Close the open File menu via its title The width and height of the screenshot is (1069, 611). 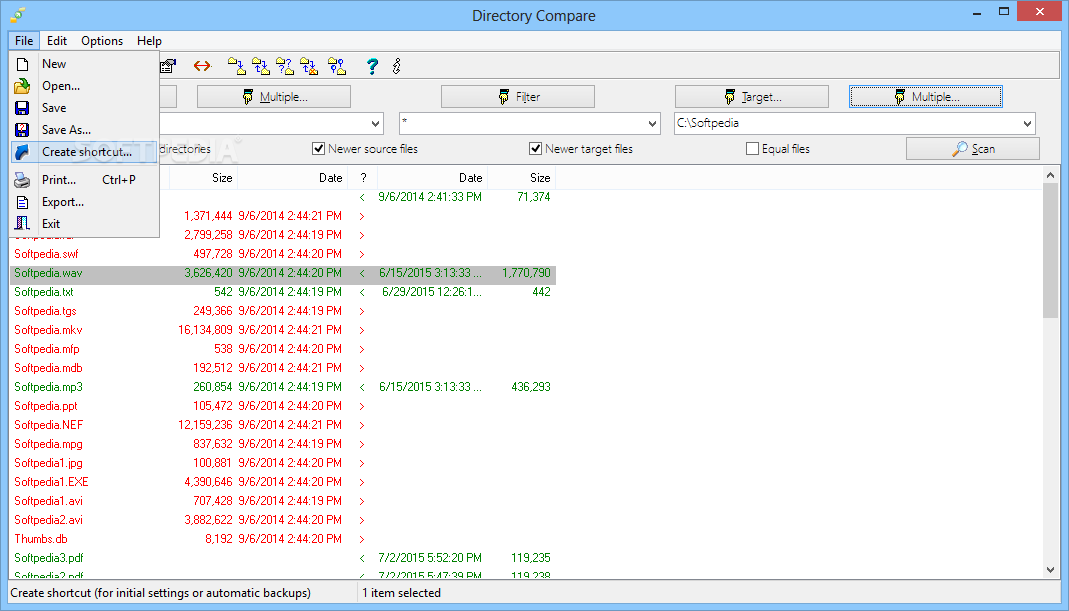tap(24, 41)
